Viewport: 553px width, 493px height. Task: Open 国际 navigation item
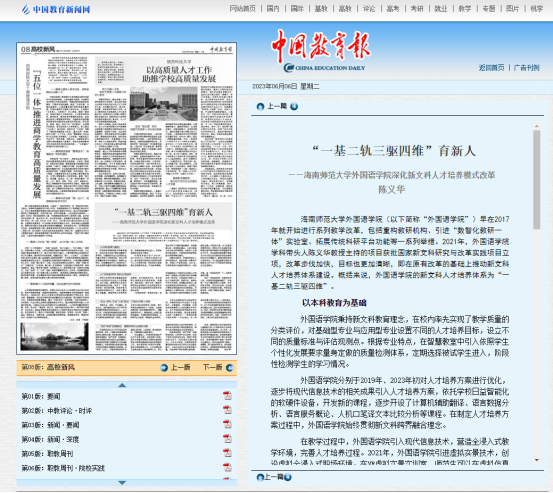[x=297, y=8]
